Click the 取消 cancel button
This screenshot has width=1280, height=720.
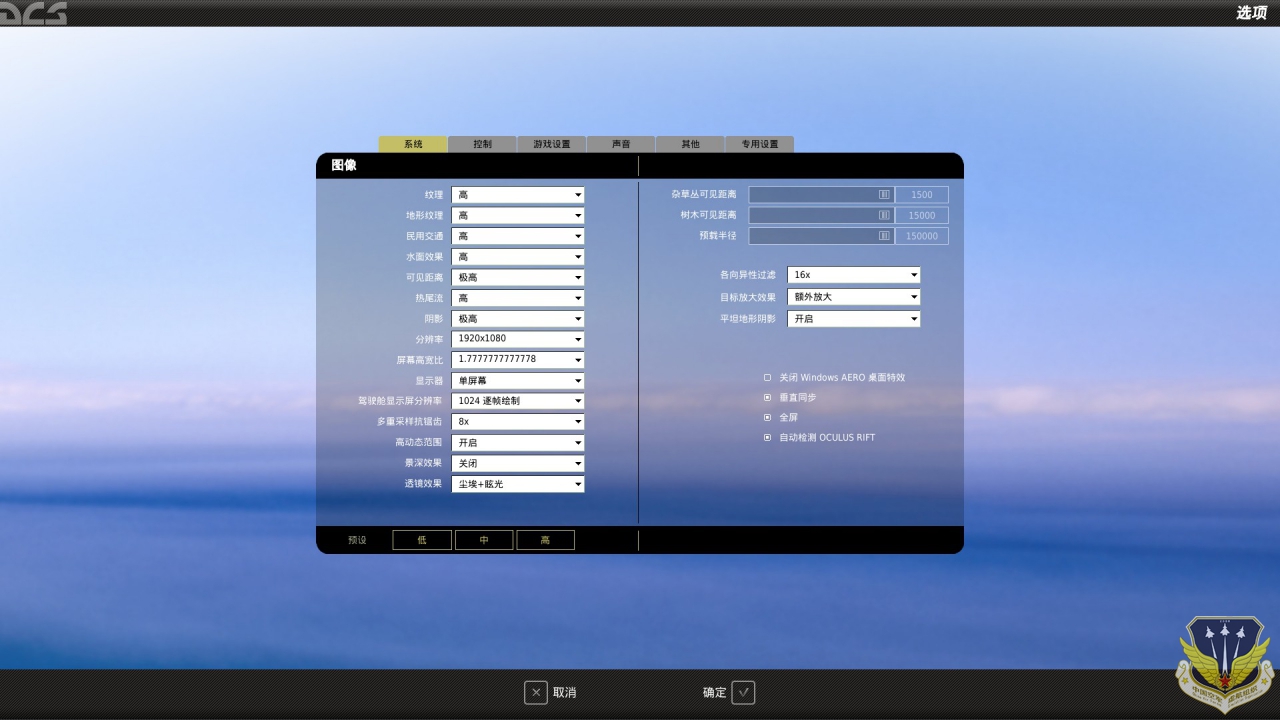[551, 692]
